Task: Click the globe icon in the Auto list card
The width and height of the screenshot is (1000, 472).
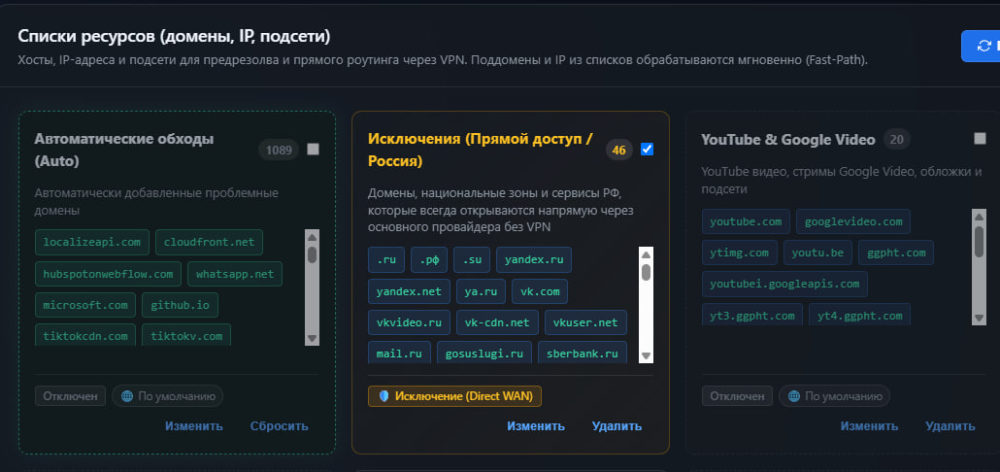Action: [x=128, y=396]
